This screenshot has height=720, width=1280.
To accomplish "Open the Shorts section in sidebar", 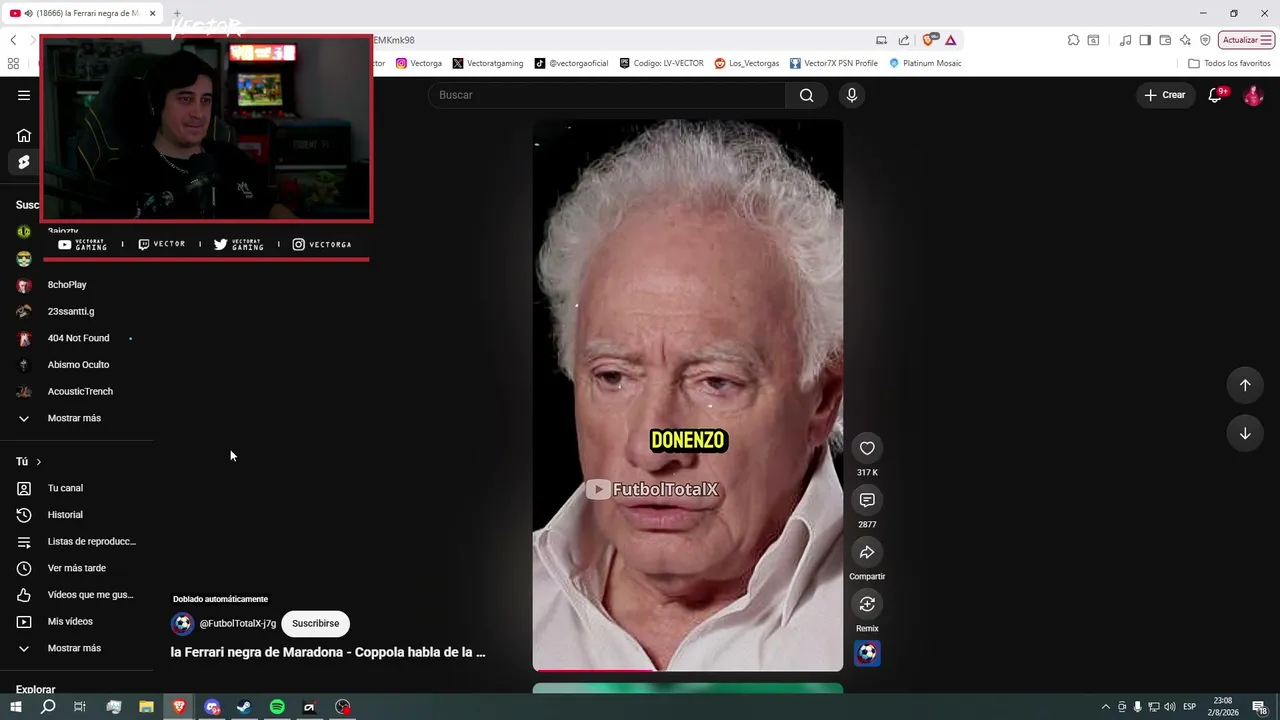I will coord(24,162).
